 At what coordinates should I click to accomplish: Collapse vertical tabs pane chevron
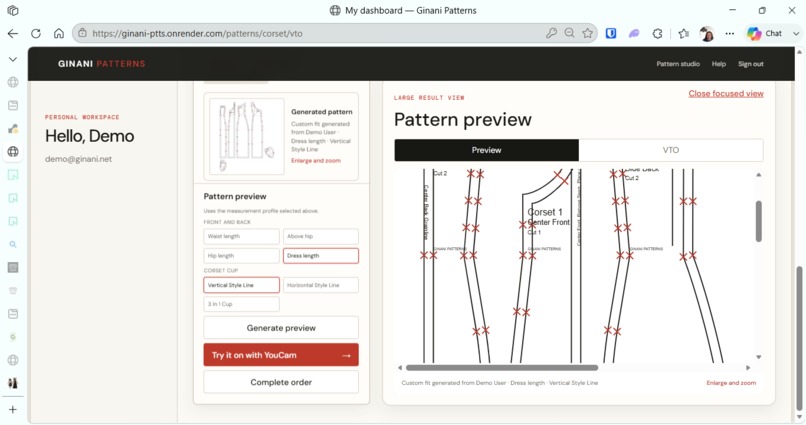pyautogui.click(x=13, y=59)
